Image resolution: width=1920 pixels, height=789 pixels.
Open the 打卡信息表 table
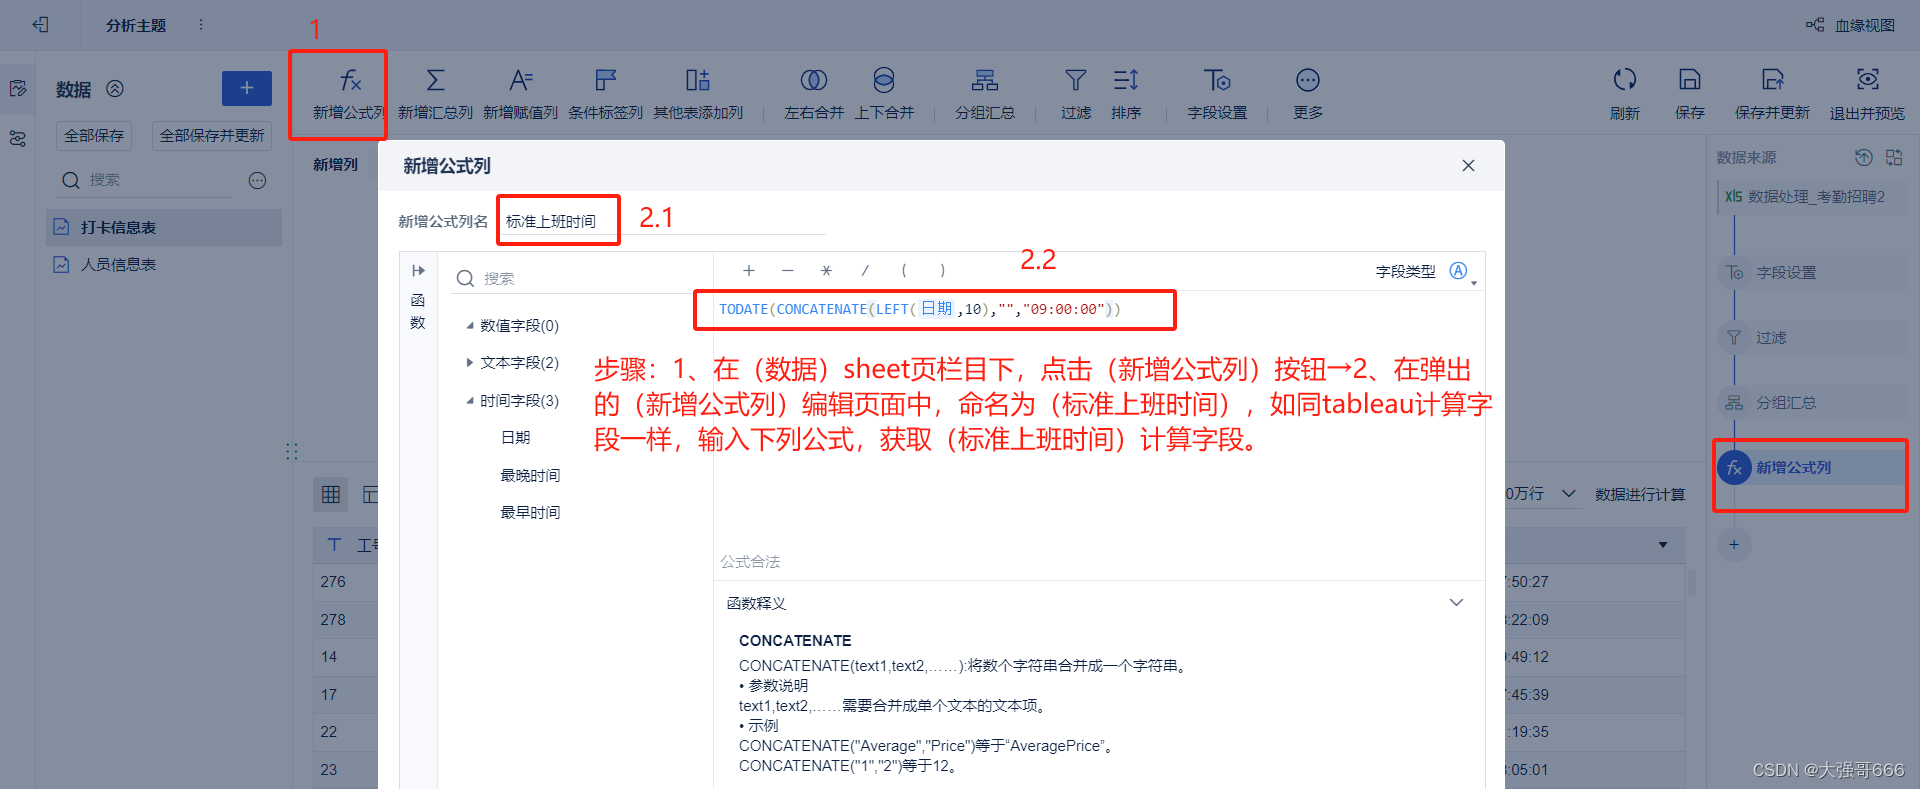point(164,228)
